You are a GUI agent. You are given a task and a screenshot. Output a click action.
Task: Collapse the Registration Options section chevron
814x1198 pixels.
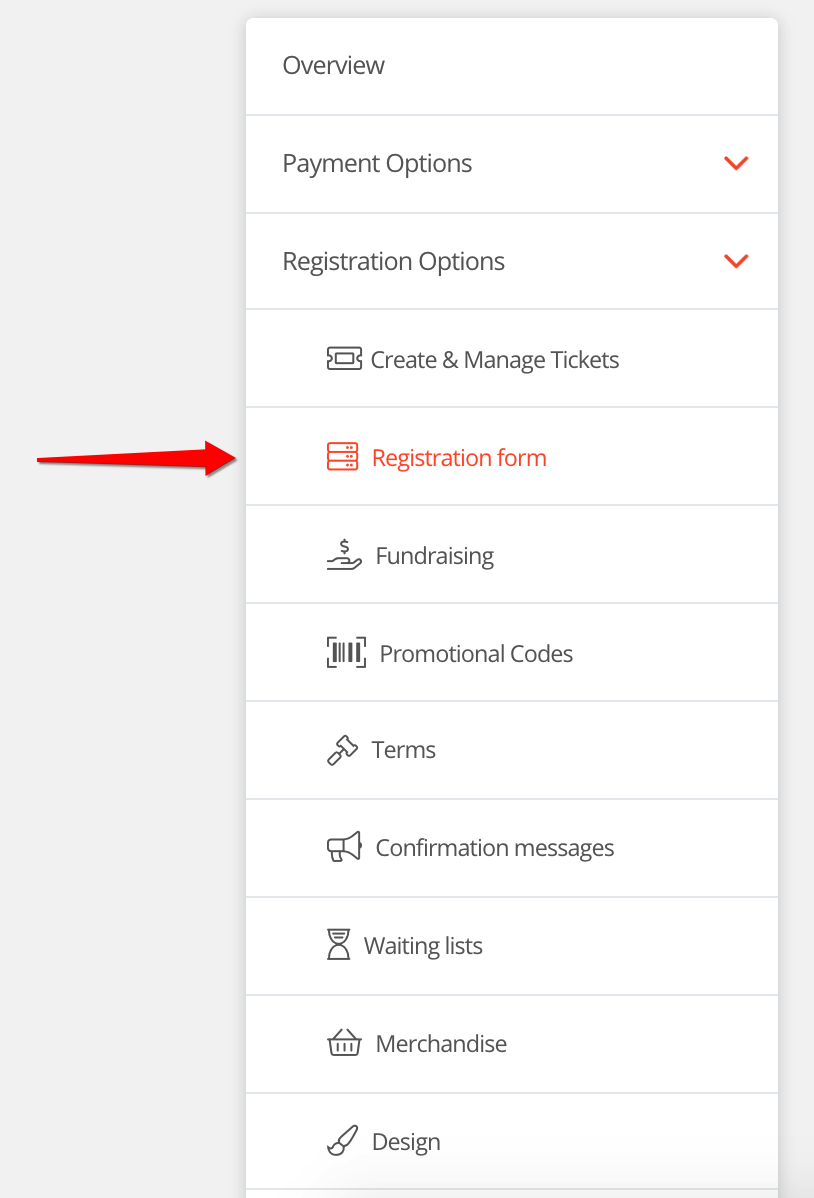coord(736,261)
